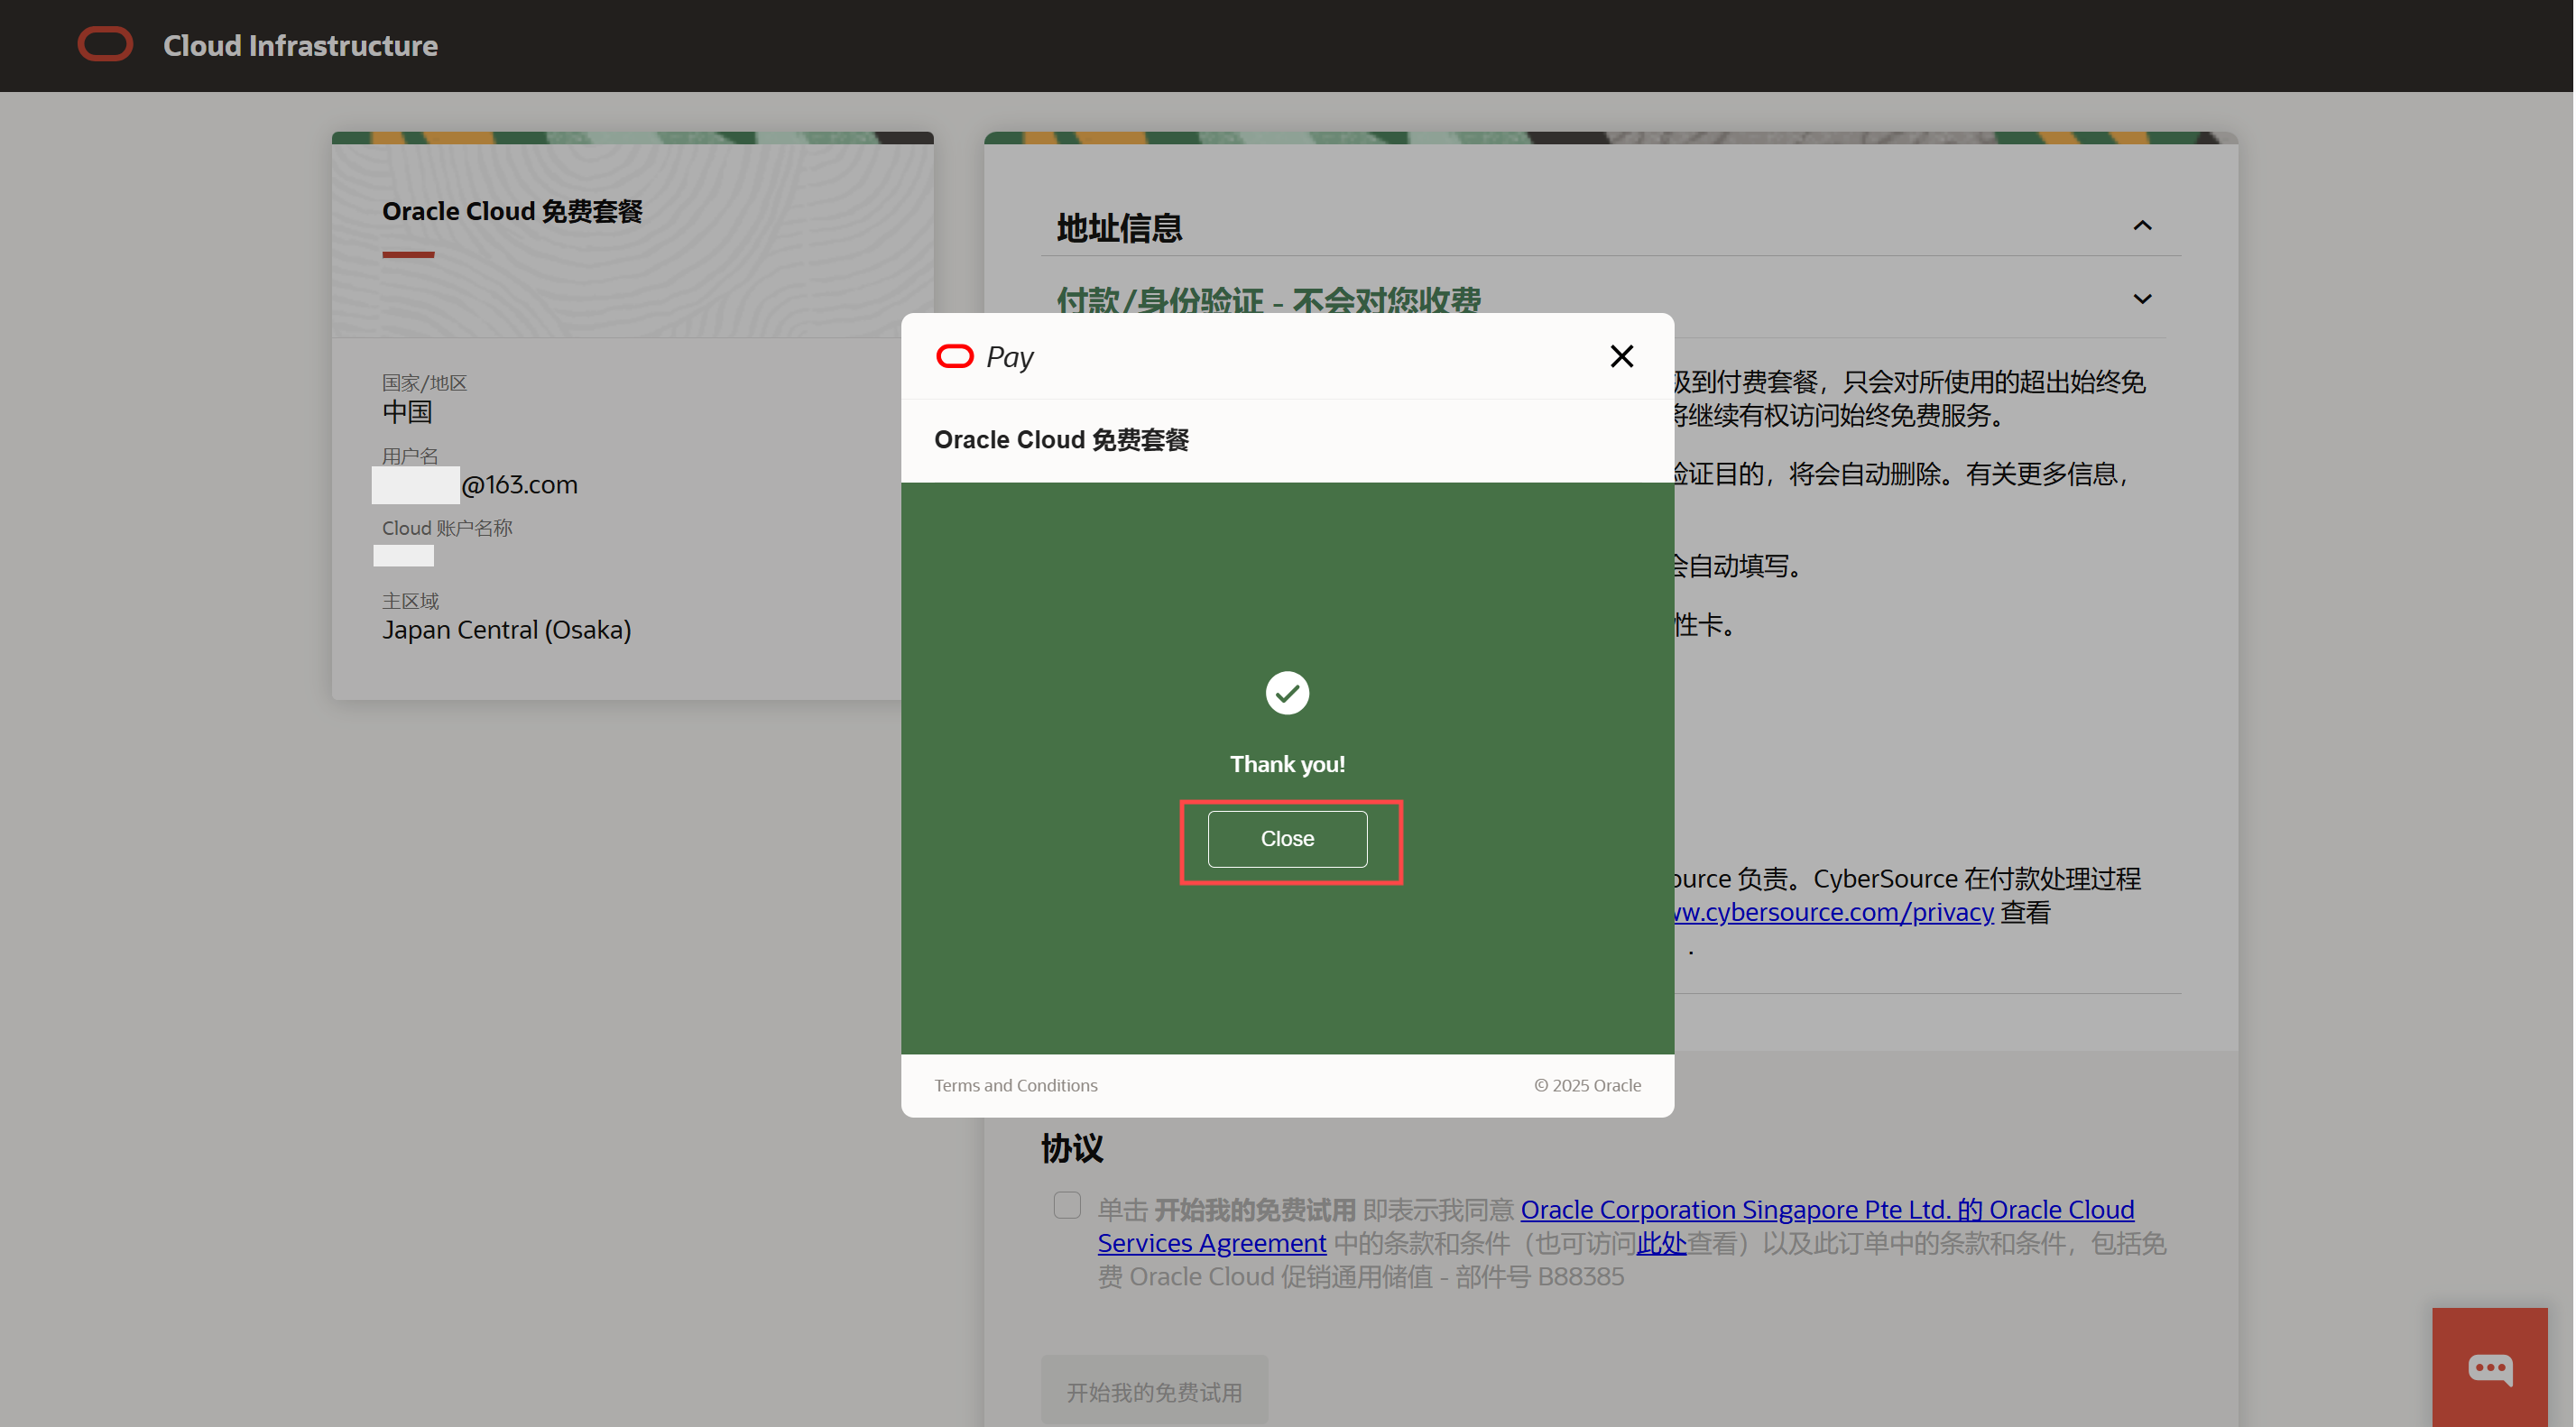
Task: Click the 地址信息 section heading
Action: point(1119,228)
